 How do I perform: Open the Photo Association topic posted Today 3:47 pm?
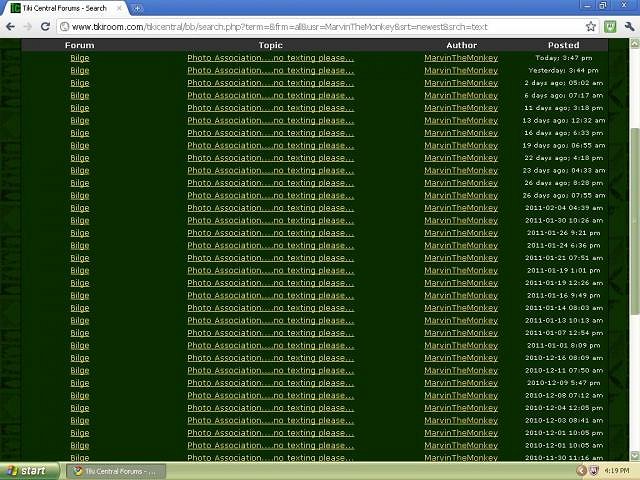pyautogui.click(x=270, y=58)
